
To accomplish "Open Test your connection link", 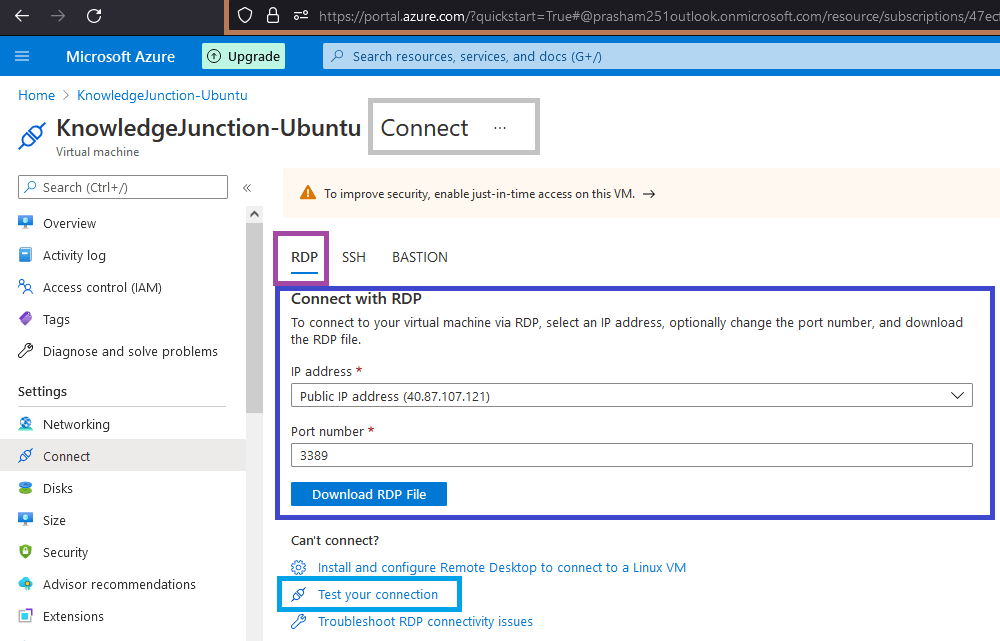I will [x=378, y=594].
